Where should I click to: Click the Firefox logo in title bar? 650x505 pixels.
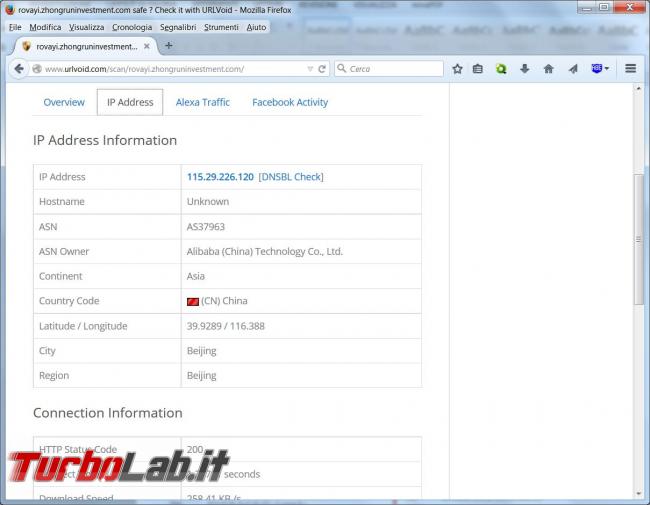[x=10, y=10]
